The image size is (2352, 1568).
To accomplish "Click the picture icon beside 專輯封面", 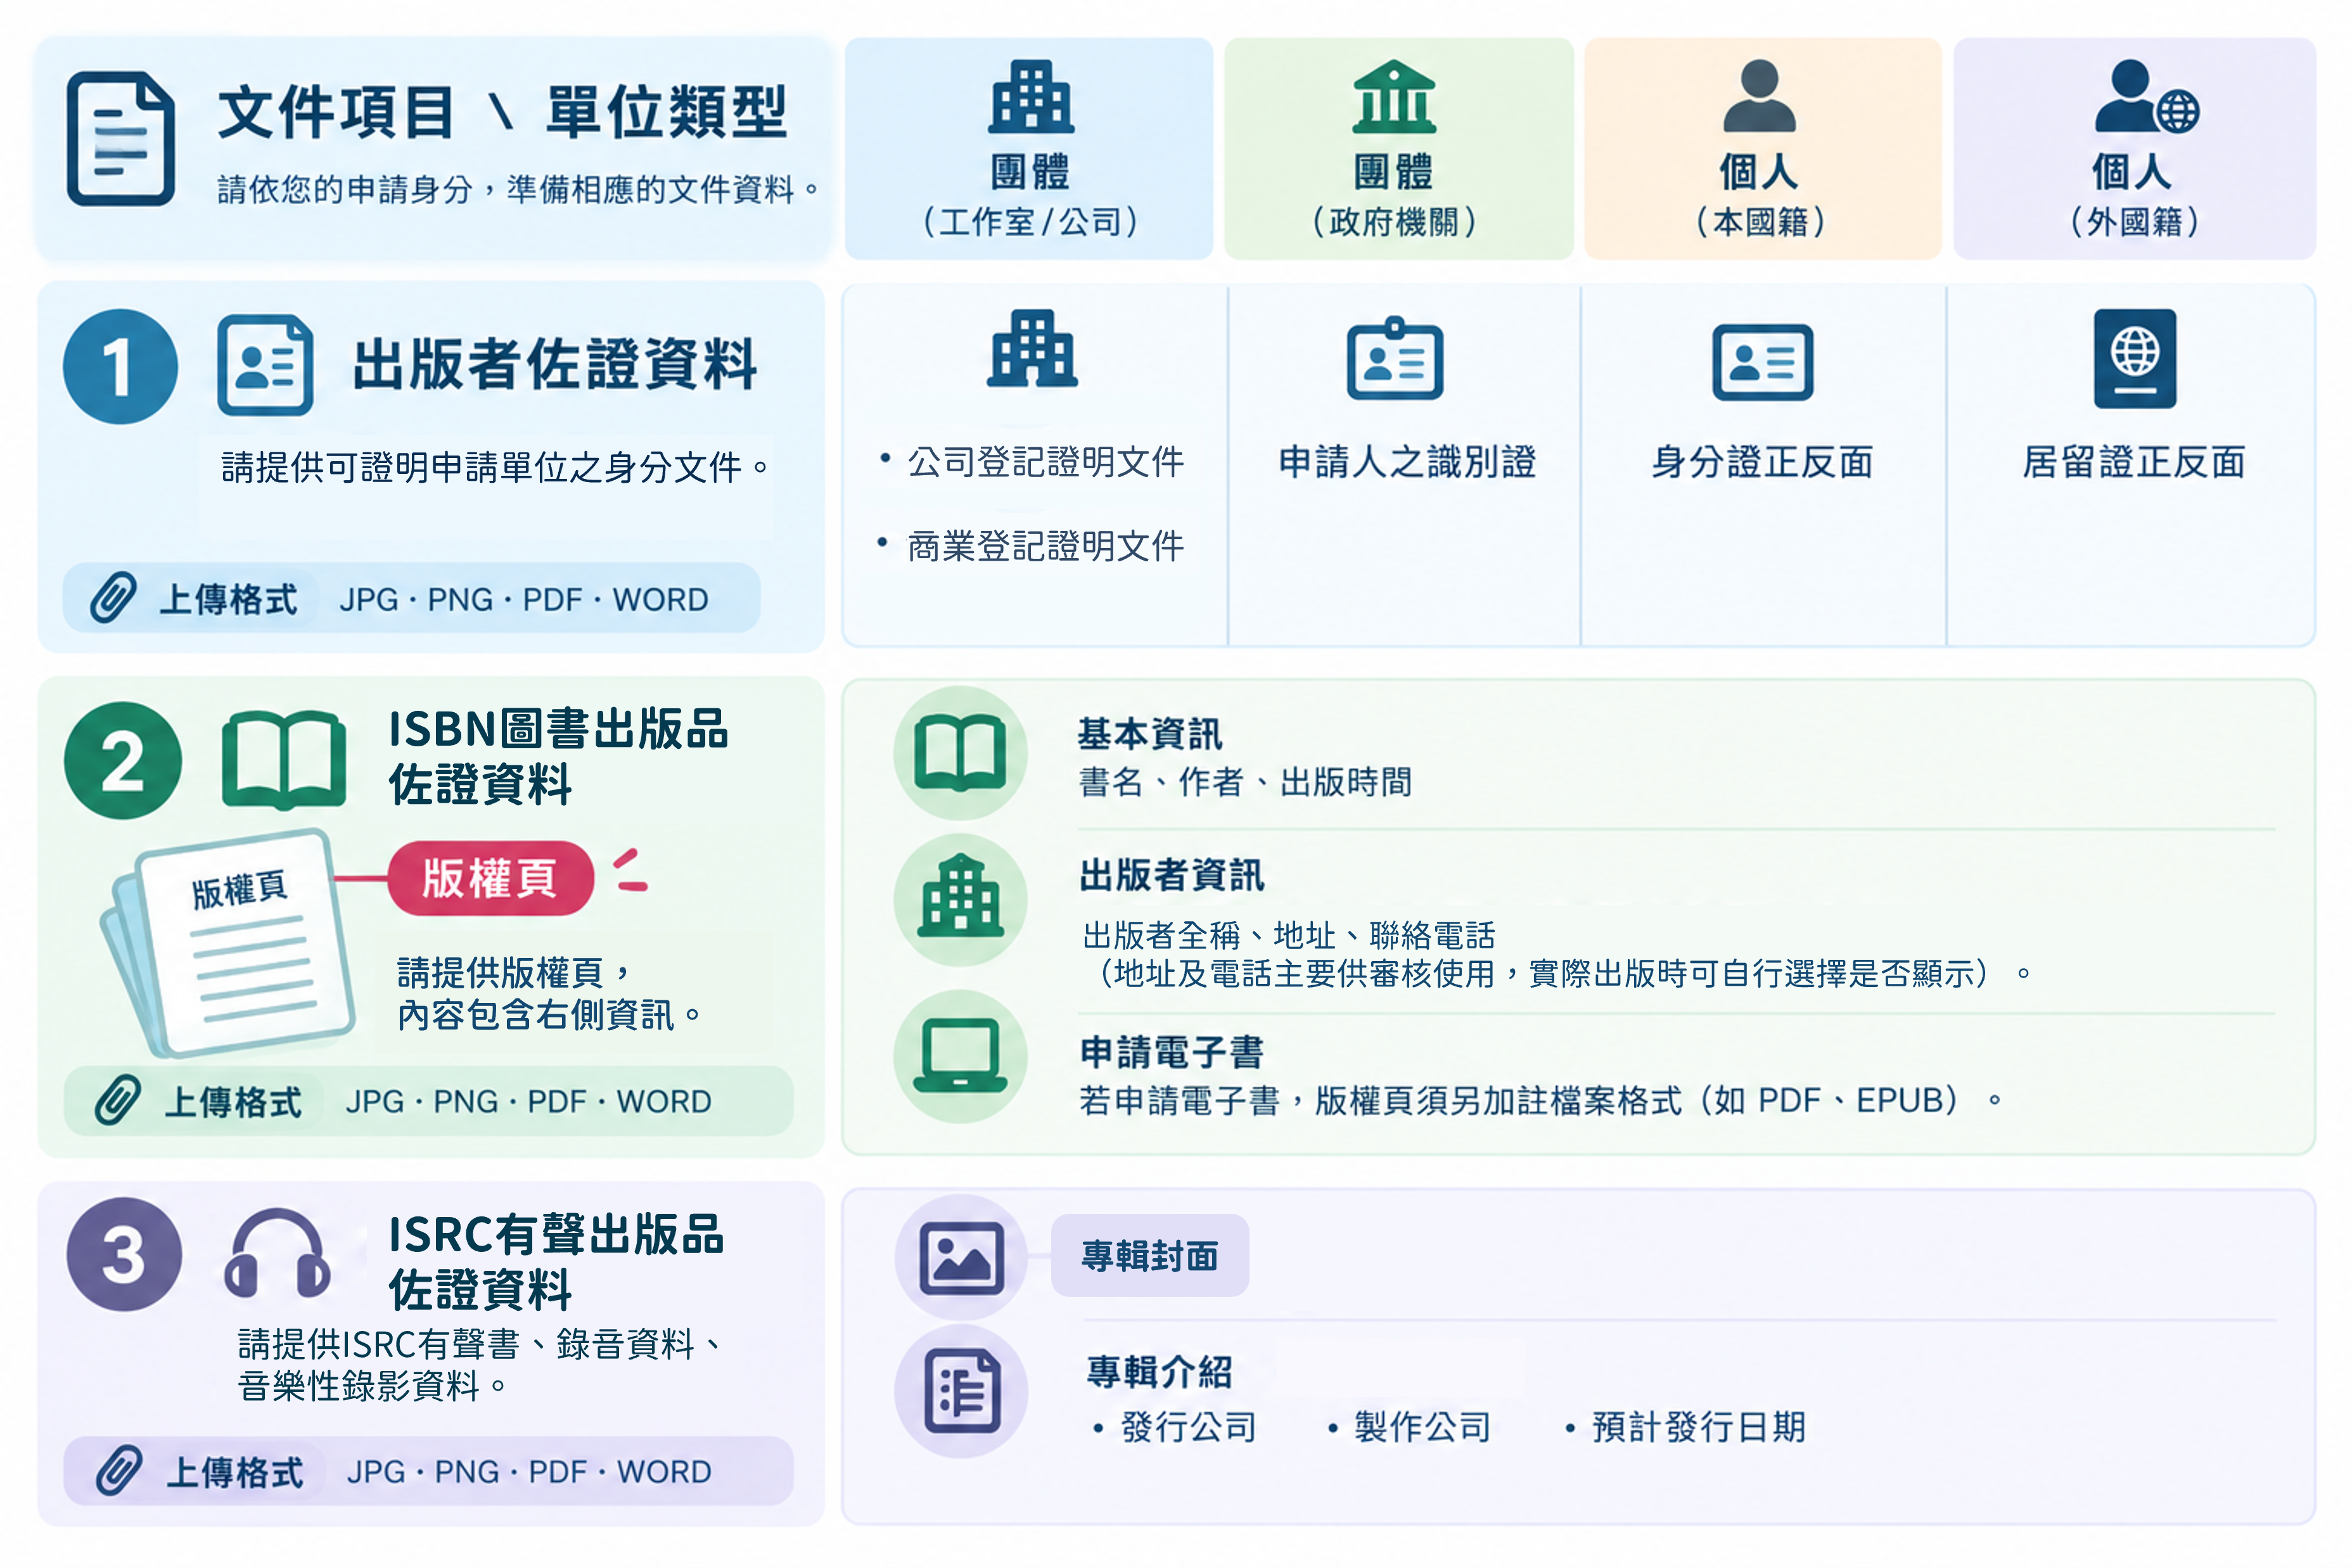I will coord(961,1257).
